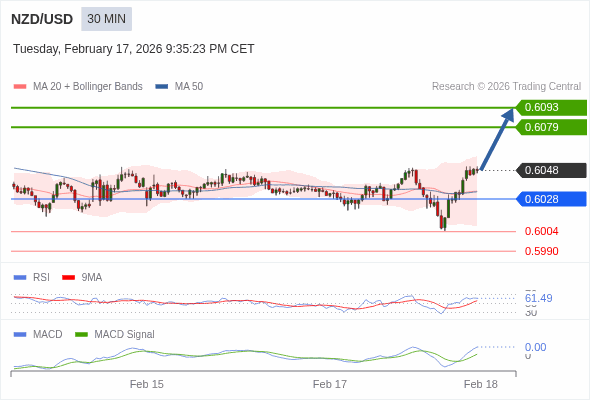Viewport: 590px width, 400px height.
Task: Select the 30 MIN timeframe badge
Action: coord(106,19)
